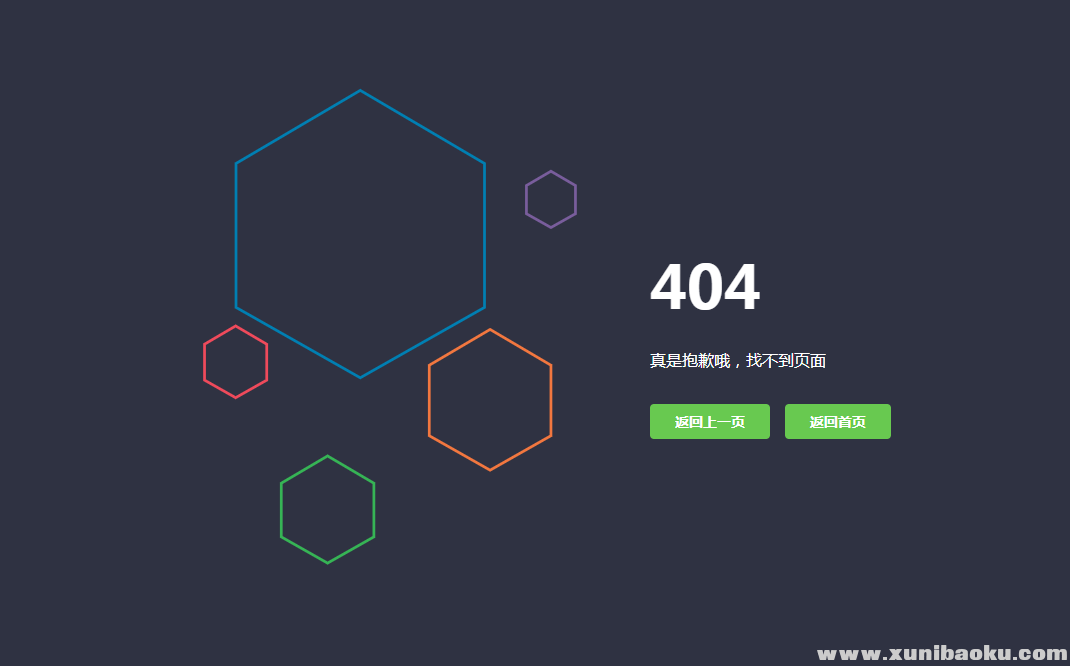Click the zero in the 404 heading
The image size is (1070, 666).
(705, 288)
